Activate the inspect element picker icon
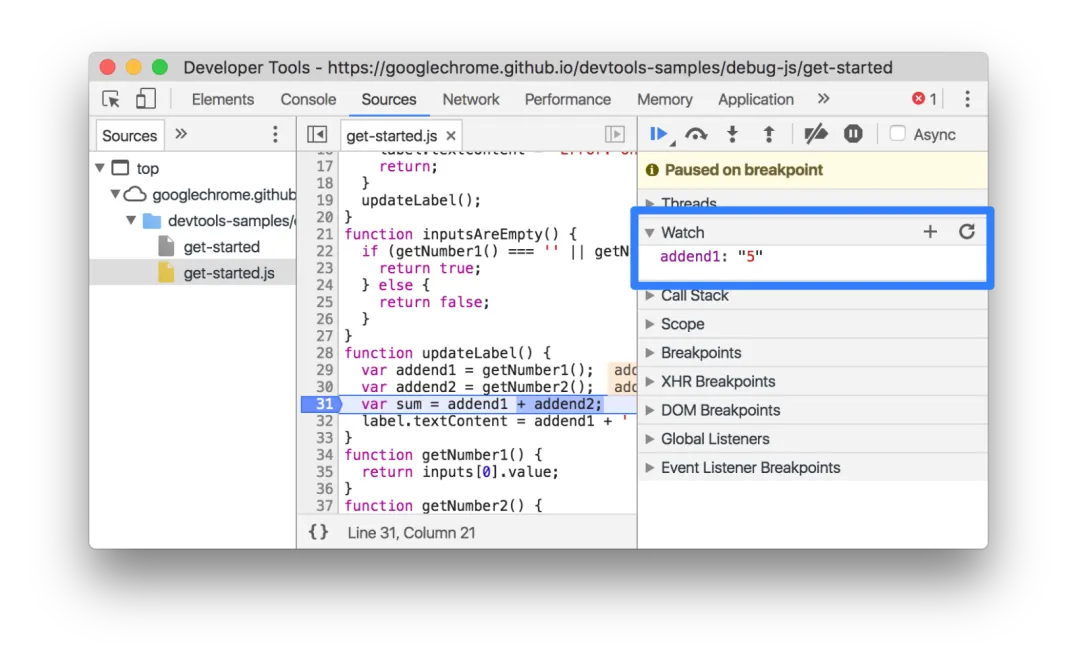 click(111, 99)
